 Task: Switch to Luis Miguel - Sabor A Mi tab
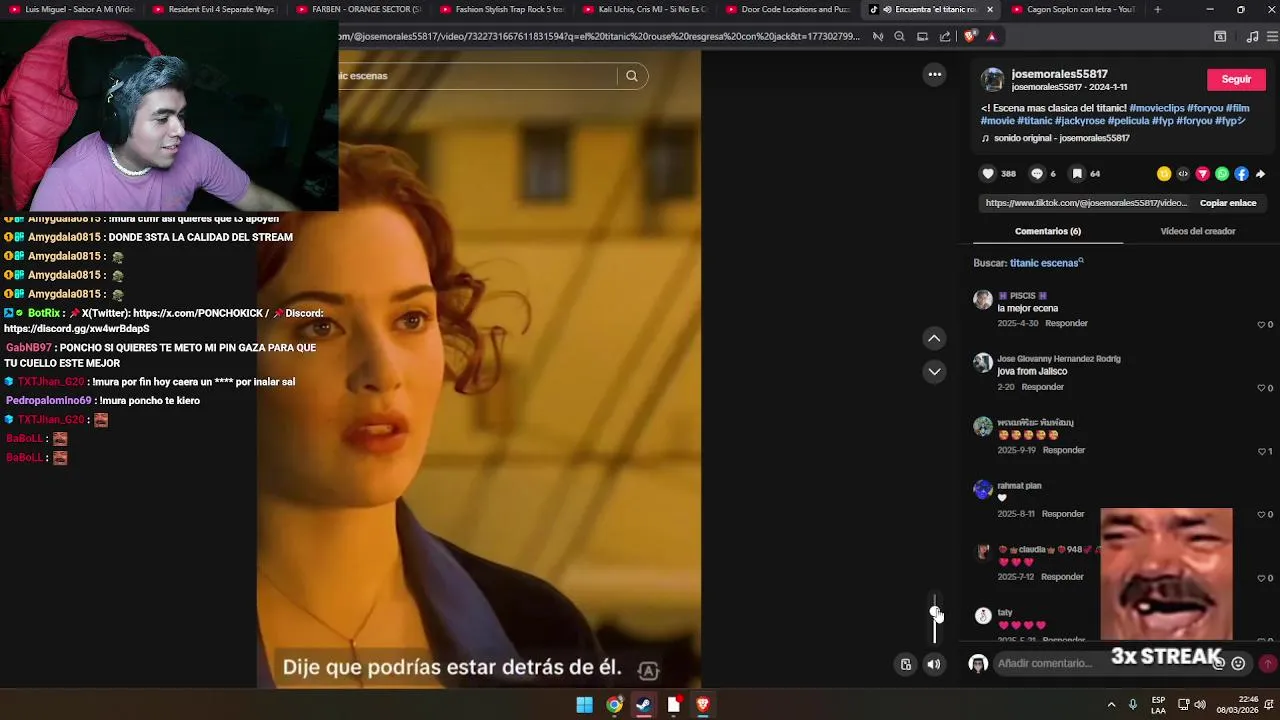tap(72, 10)
